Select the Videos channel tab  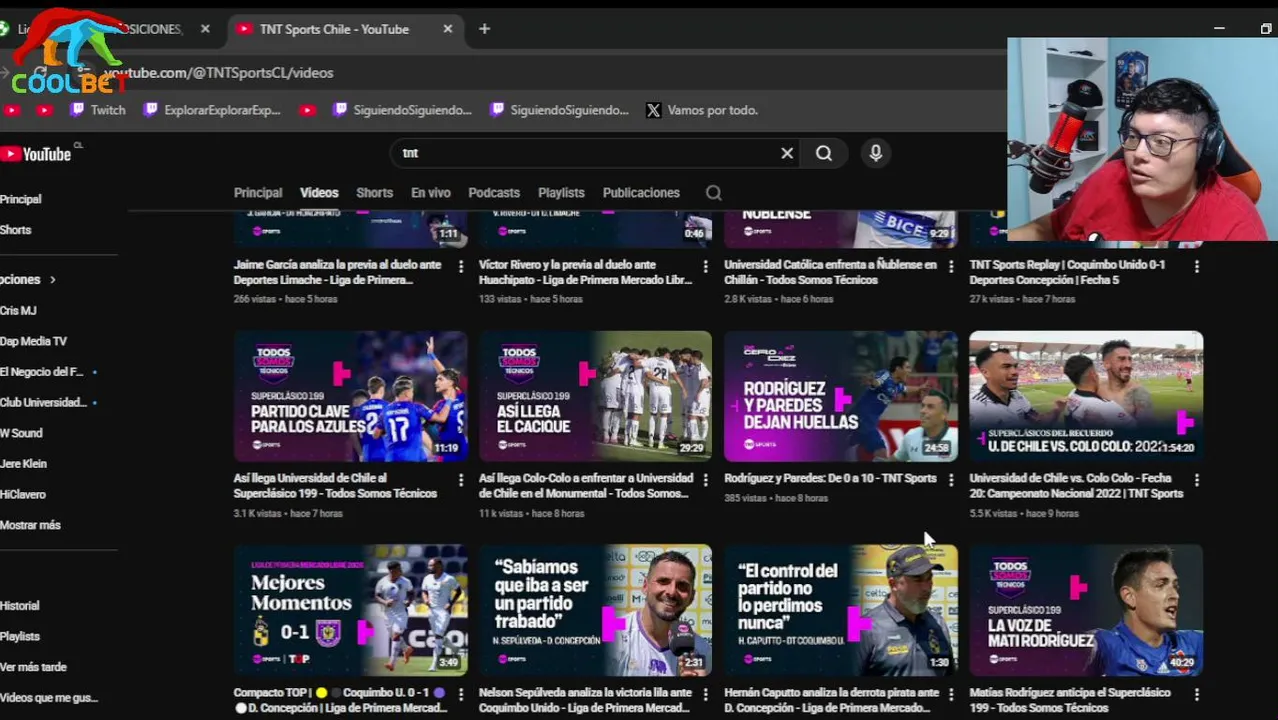[319, 193]
